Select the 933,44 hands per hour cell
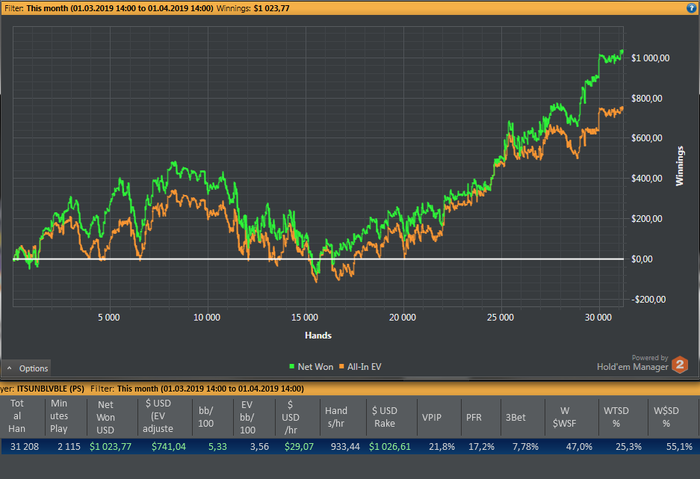This screenshot has width=700, height=479. tap(345, 446)
